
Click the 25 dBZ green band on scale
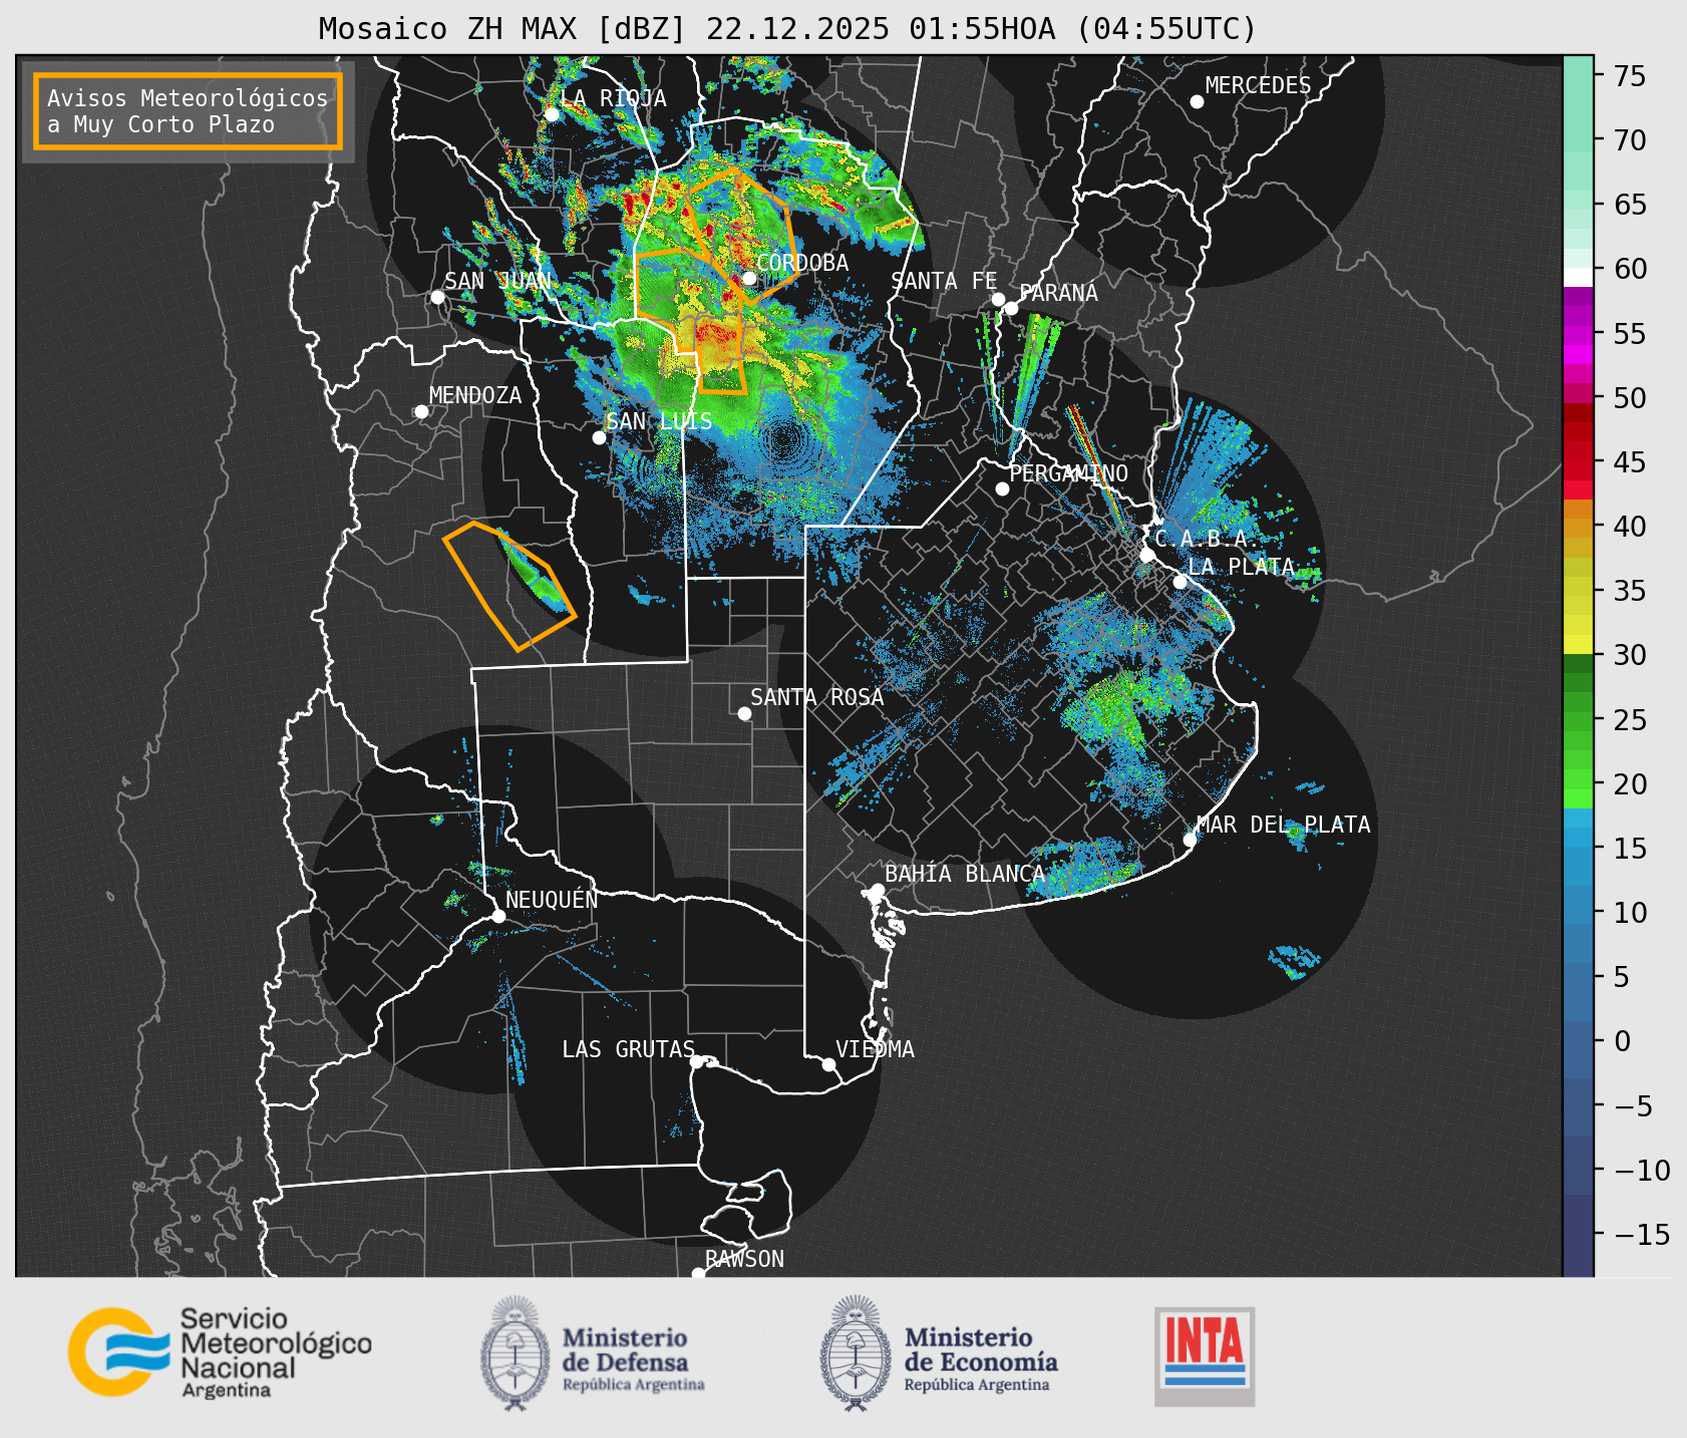tap(1578, 720)
